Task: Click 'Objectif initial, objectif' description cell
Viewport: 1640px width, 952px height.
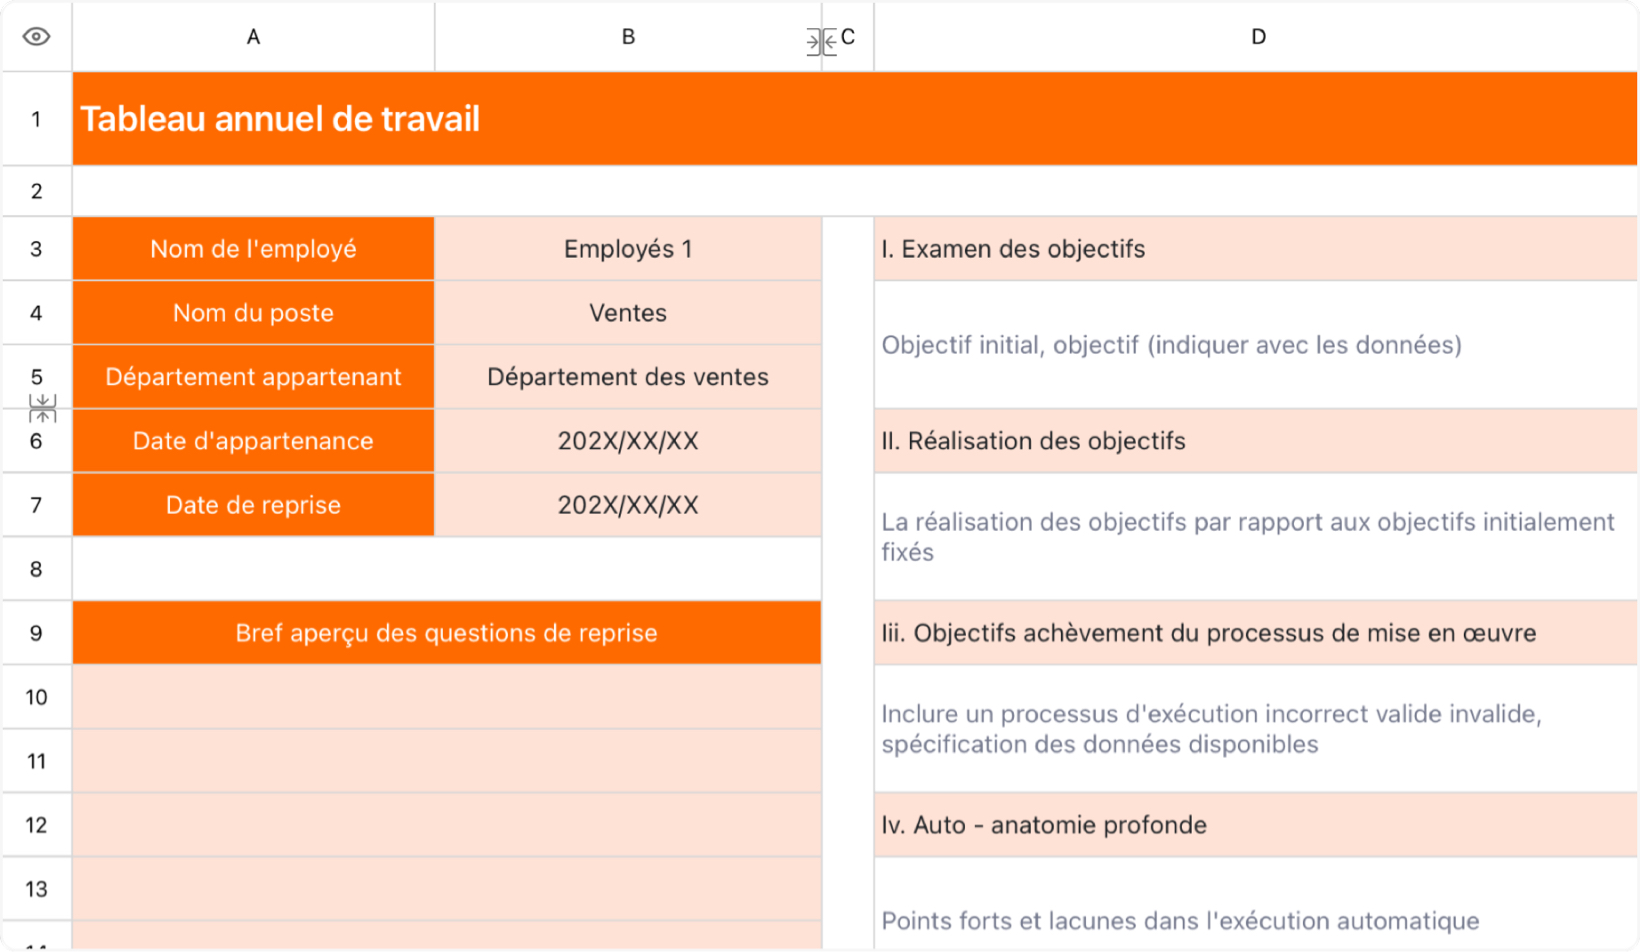Action: coord(1256,345)
